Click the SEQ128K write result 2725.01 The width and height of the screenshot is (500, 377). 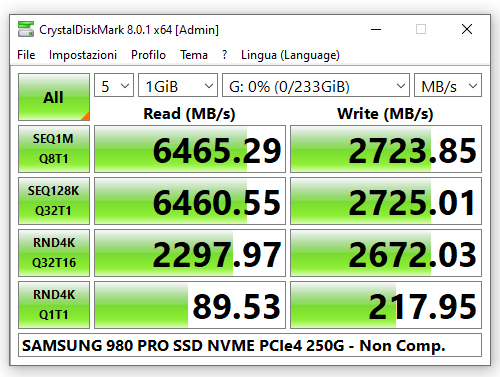[386, 201]
